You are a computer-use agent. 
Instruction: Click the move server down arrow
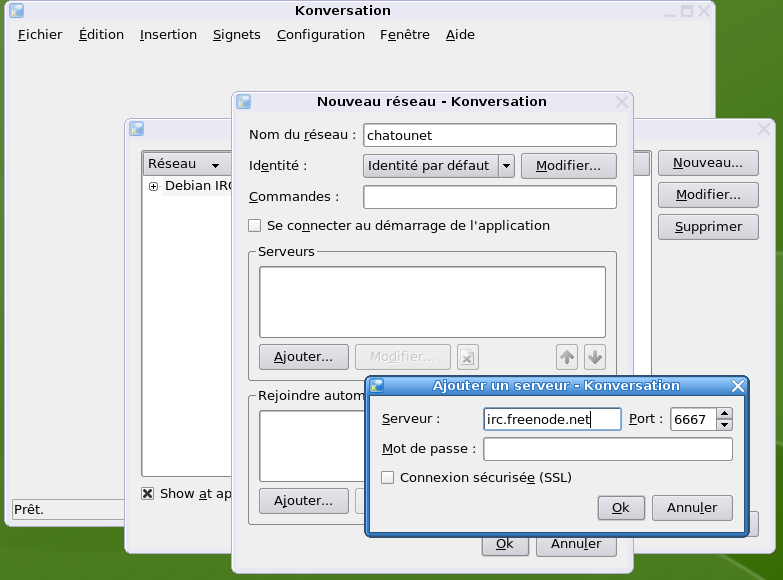coord(595,357)
